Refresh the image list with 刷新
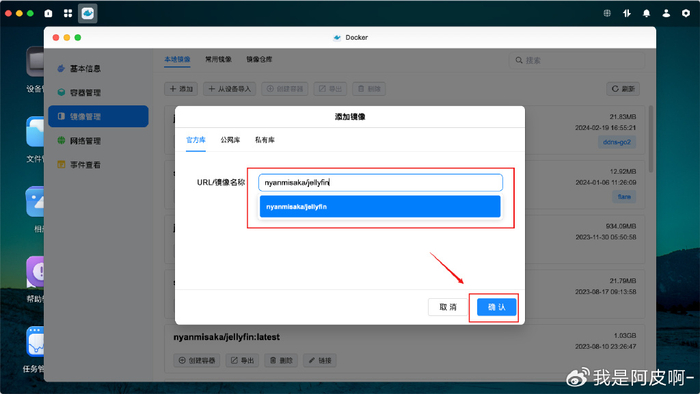700x394 pixels. pyautogui.click(x=623, y=89)
